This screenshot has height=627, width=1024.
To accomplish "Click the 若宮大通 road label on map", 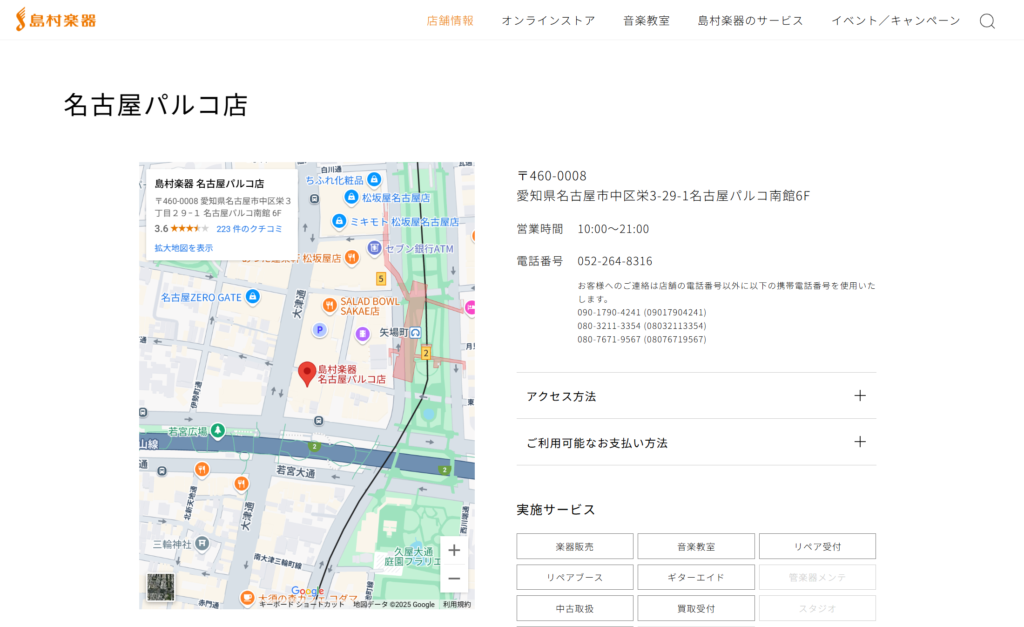I will point(295,471).
